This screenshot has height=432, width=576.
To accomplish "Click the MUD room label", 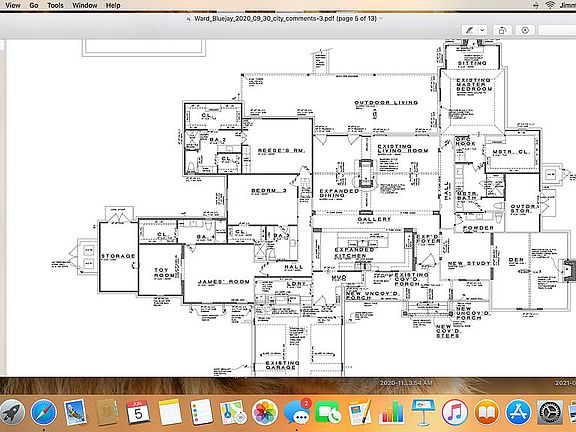I will (339, 278).
